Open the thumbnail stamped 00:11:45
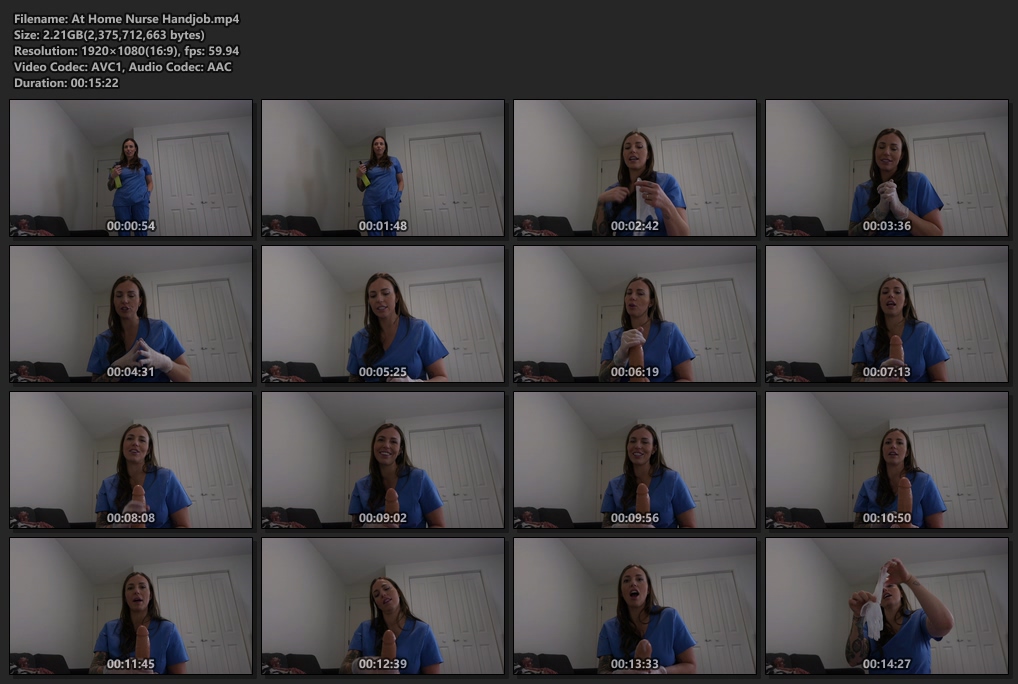Viewport: 1018px width, 684px height. click(131, 606)
